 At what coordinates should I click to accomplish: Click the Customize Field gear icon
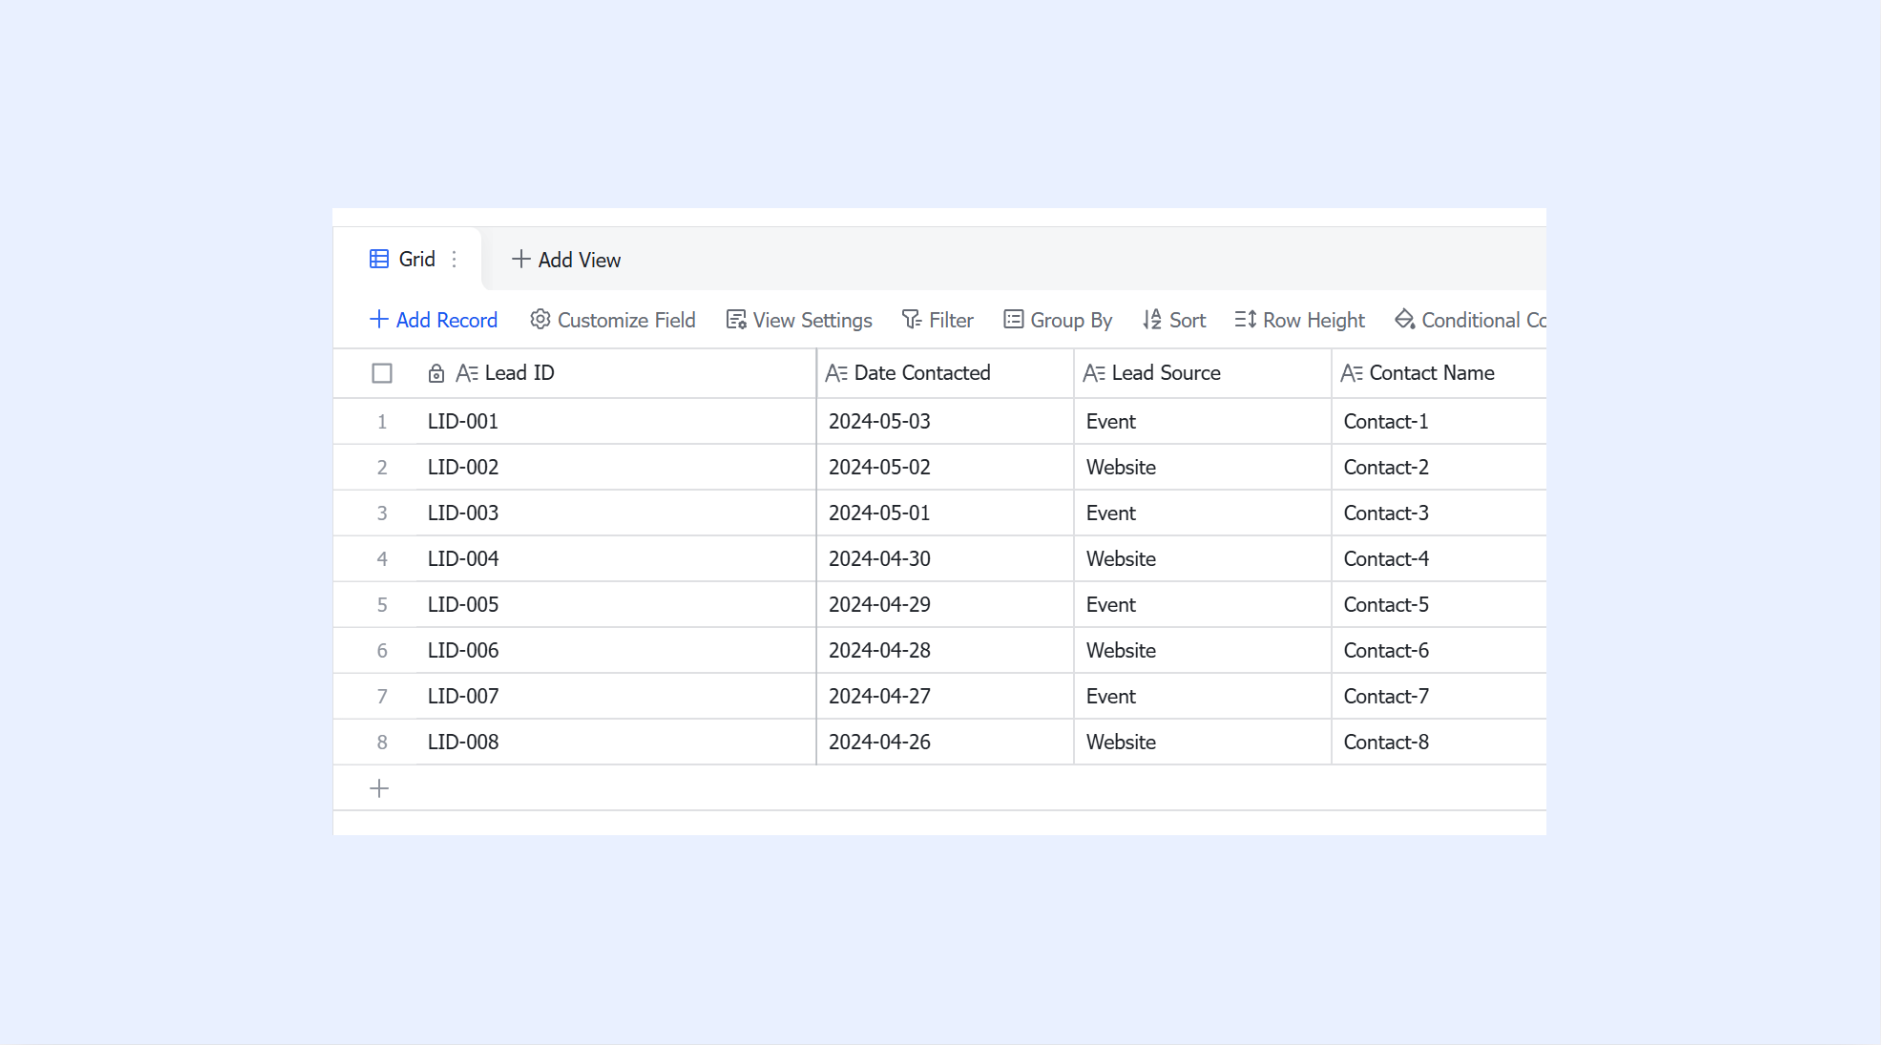pyautogui.click(x=540, y=319)
